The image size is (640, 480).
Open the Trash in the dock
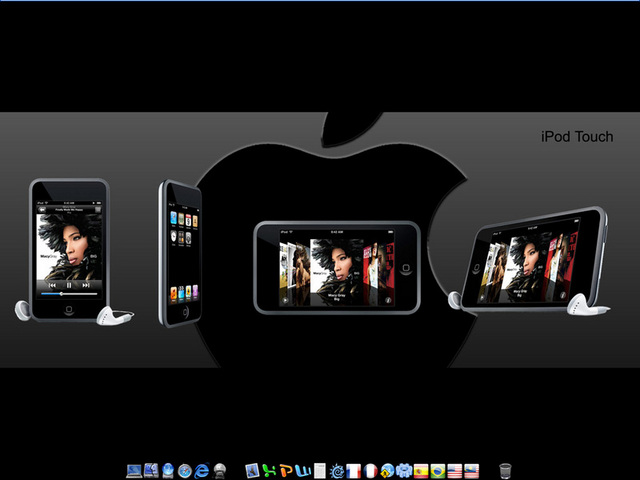pyautogui.click(x=505, y=471)
